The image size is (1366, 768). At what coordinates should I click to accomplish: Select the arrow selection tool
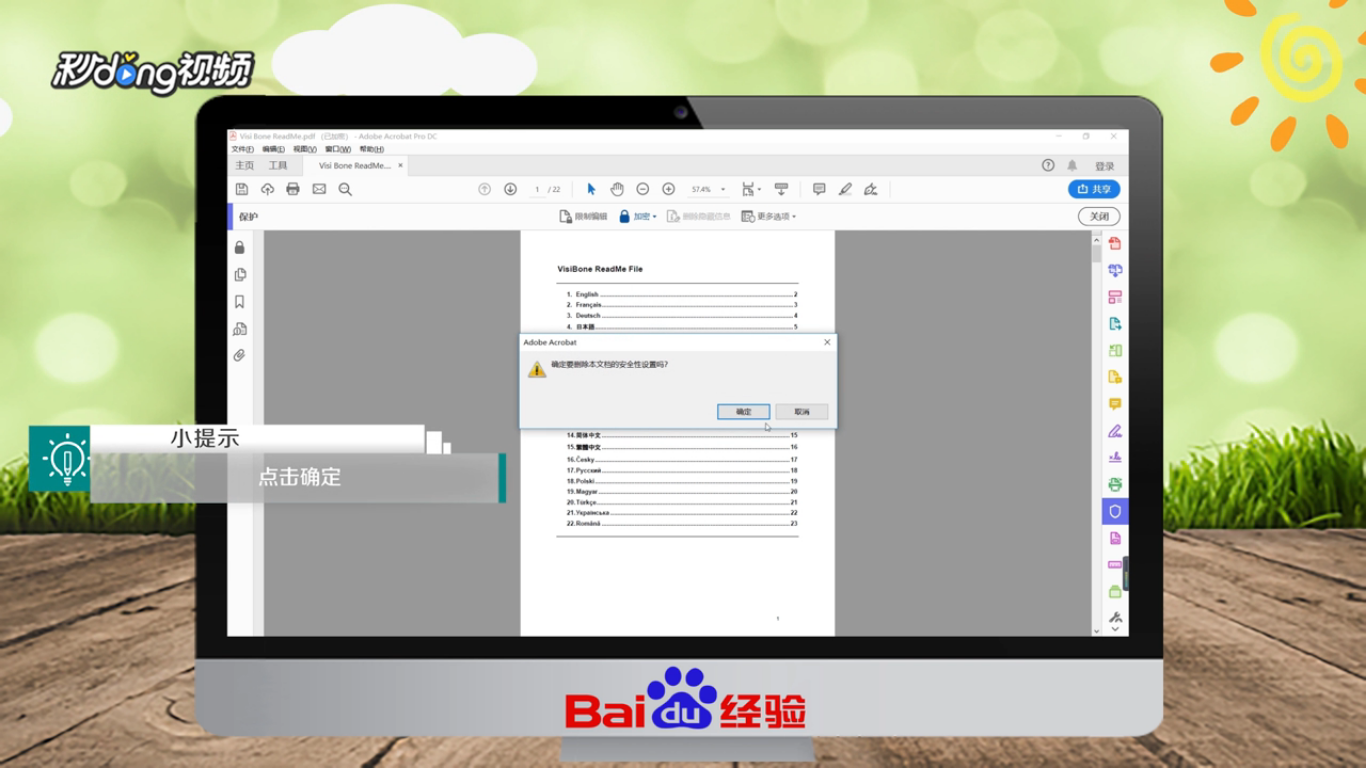[x=591, y=189]
